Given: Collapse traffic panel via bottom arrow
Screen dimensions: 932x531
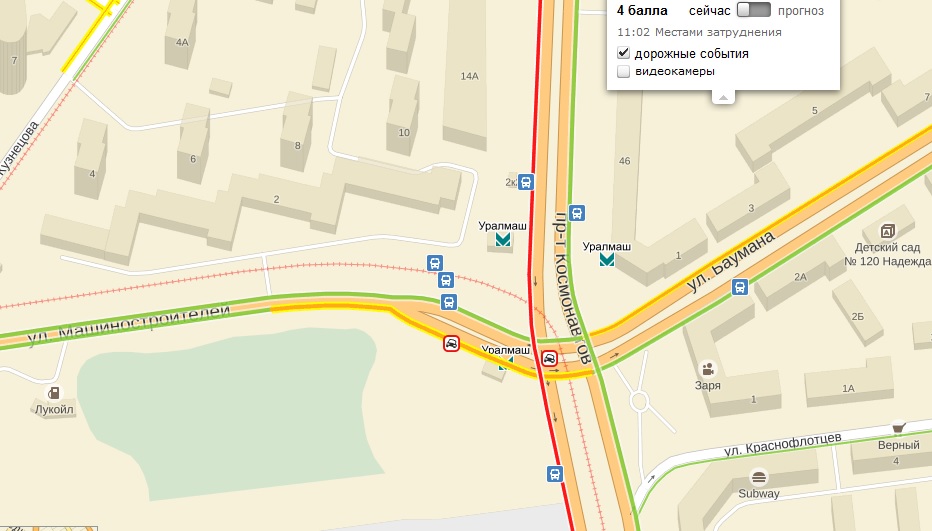Looking at the screenshot, I should pyautogui.click(x=723, y=98).
